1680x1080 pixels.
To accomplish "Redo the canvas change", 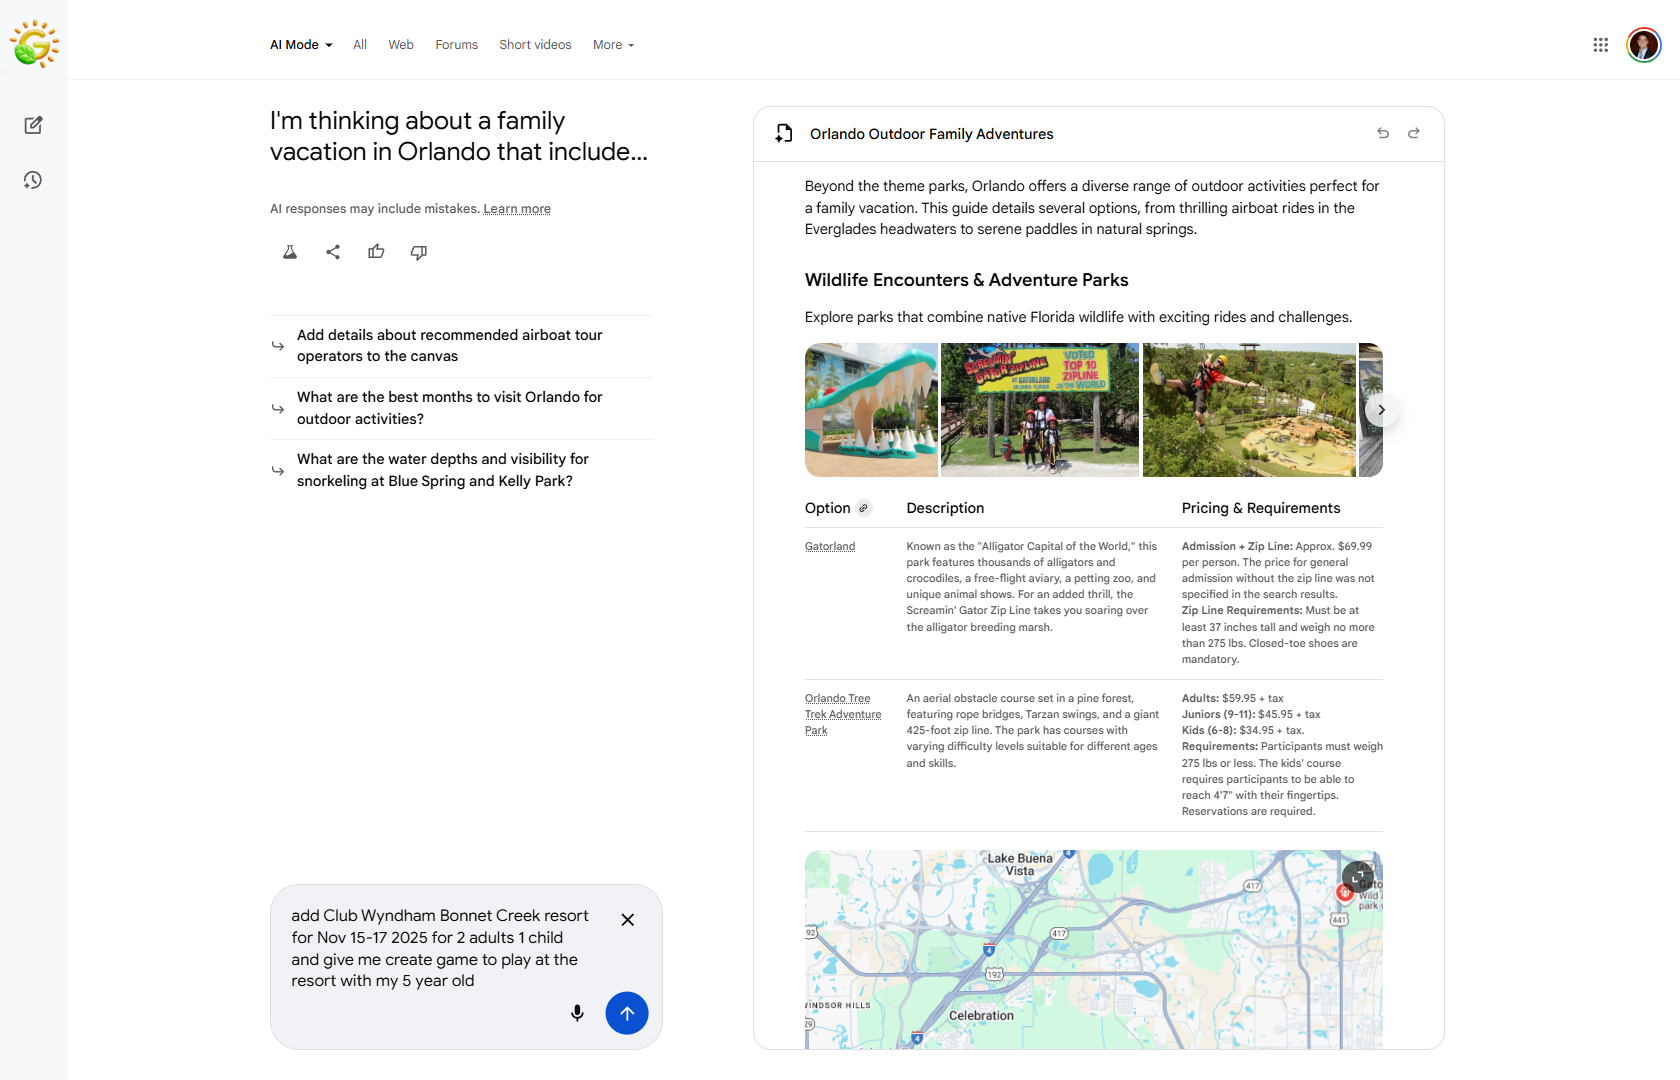I will (x=1414, y=133).
